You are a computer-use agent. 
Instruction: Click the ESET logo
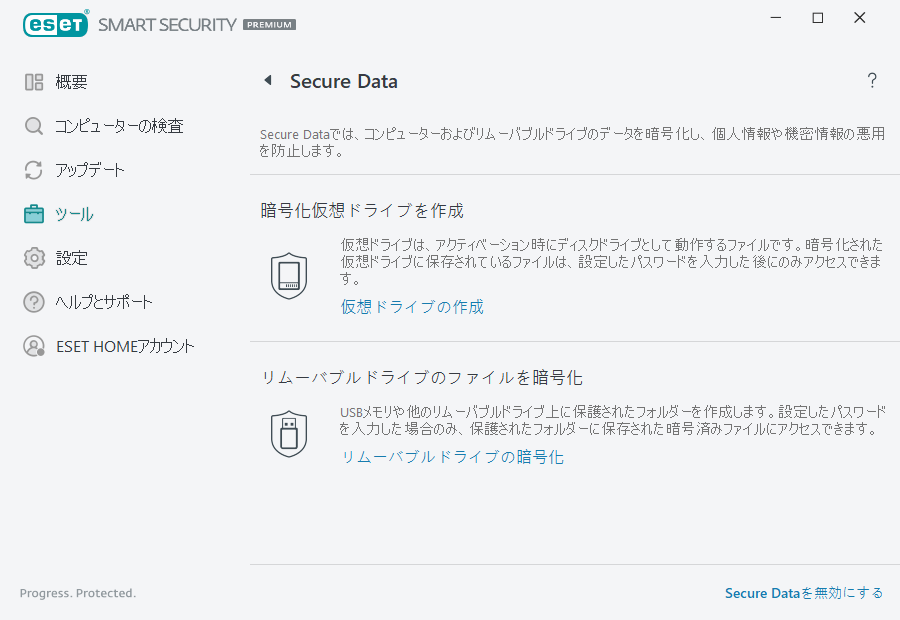55,24
